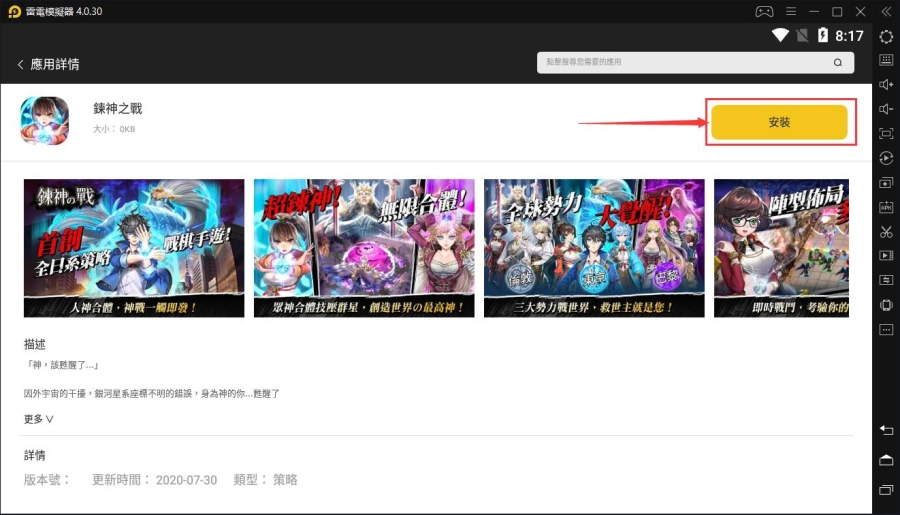Focus the app search input field

[x=695, y=63]
